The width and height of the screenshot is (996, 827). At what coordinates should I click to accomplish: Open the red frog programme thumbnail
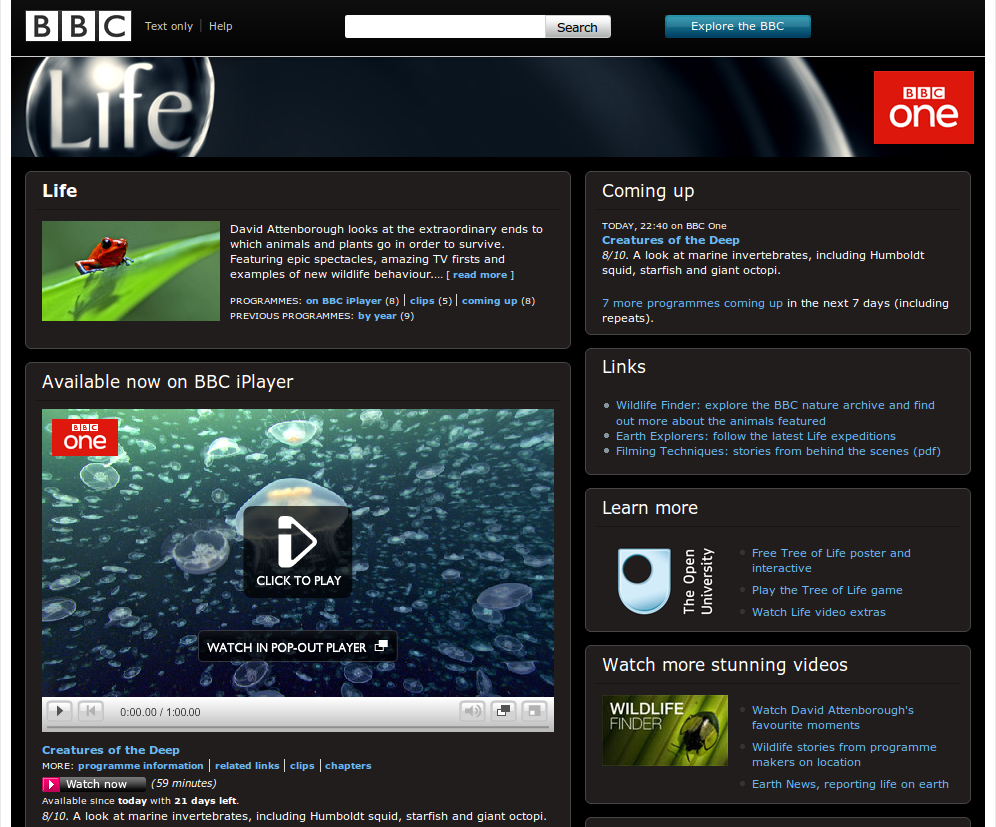(x=130, y=271)
